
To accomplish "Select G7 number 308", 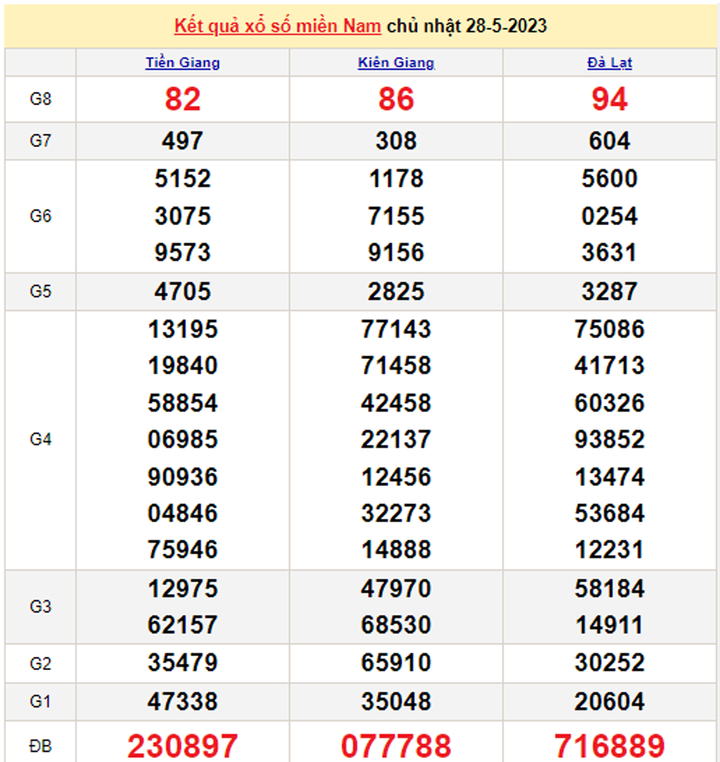I will [x=396, y=141].
